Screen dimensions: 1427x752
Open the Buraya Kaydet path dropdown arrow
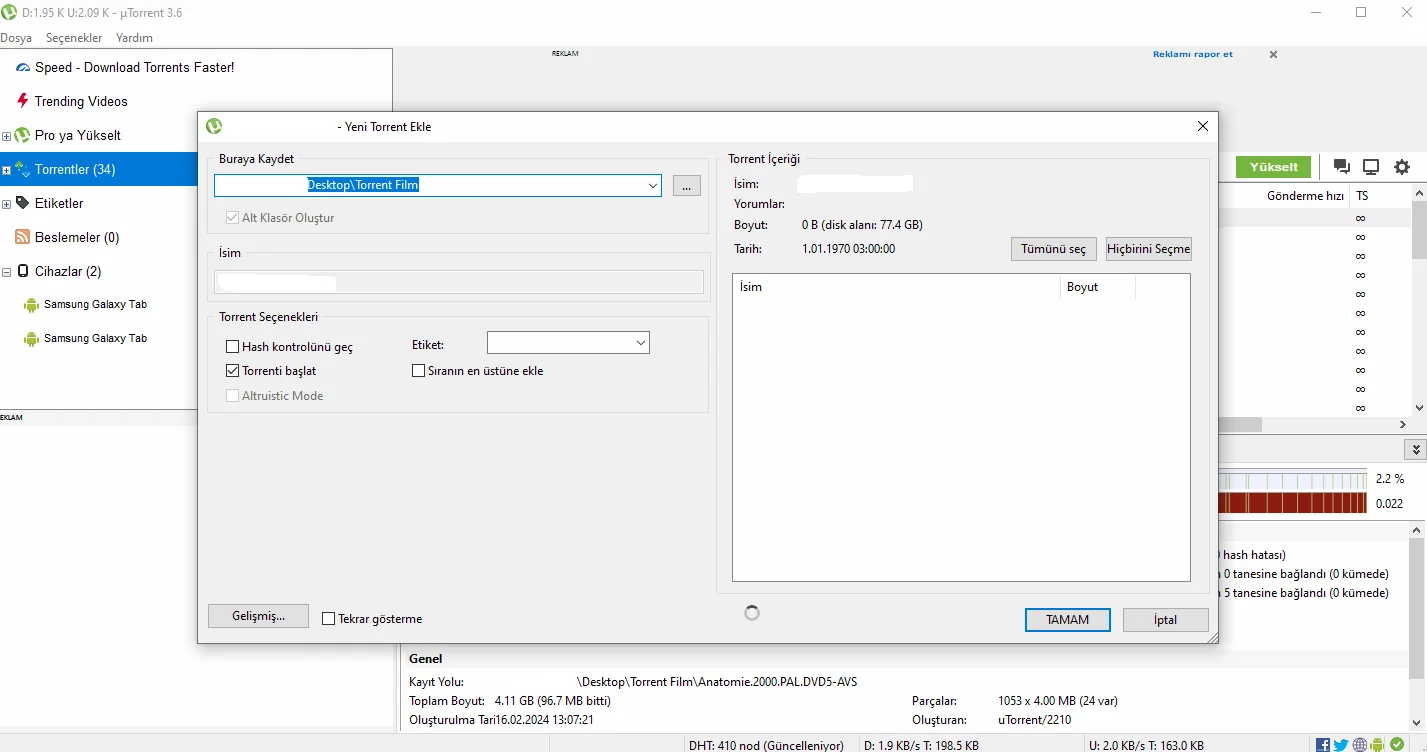(x=652, y=185)
